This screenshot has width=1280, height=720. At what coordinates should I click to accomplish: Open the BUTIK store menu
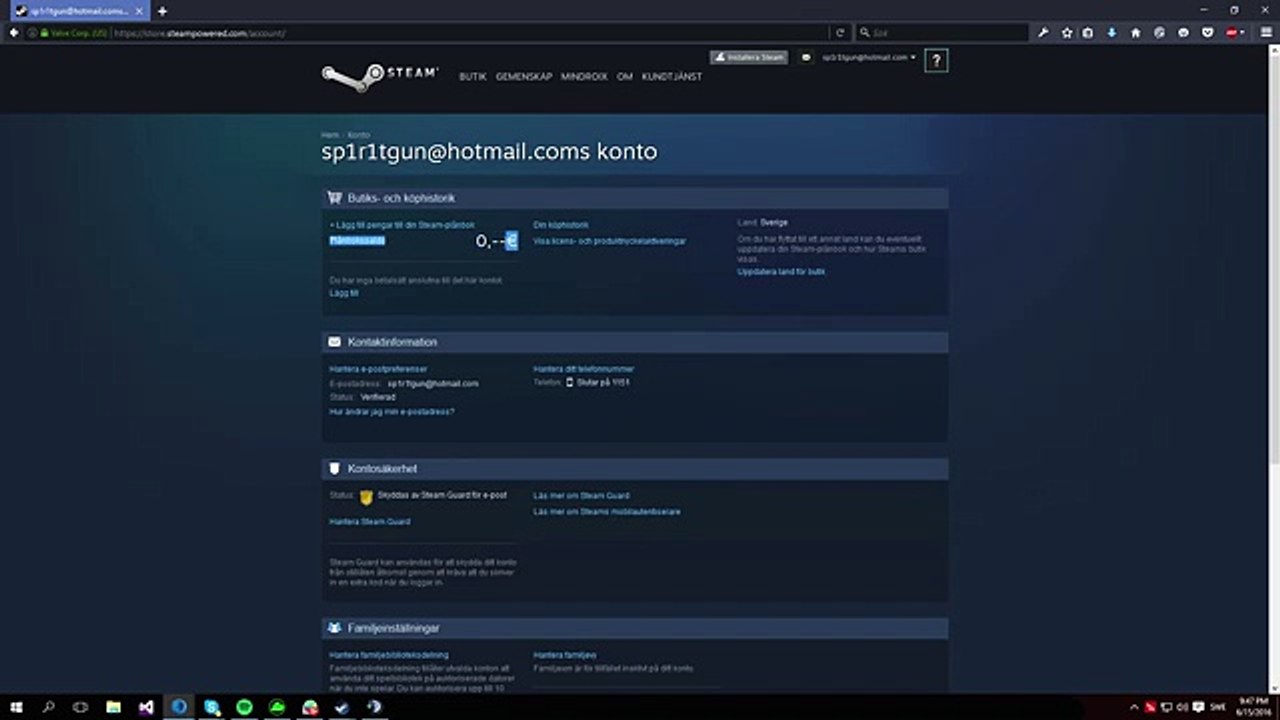473,77
